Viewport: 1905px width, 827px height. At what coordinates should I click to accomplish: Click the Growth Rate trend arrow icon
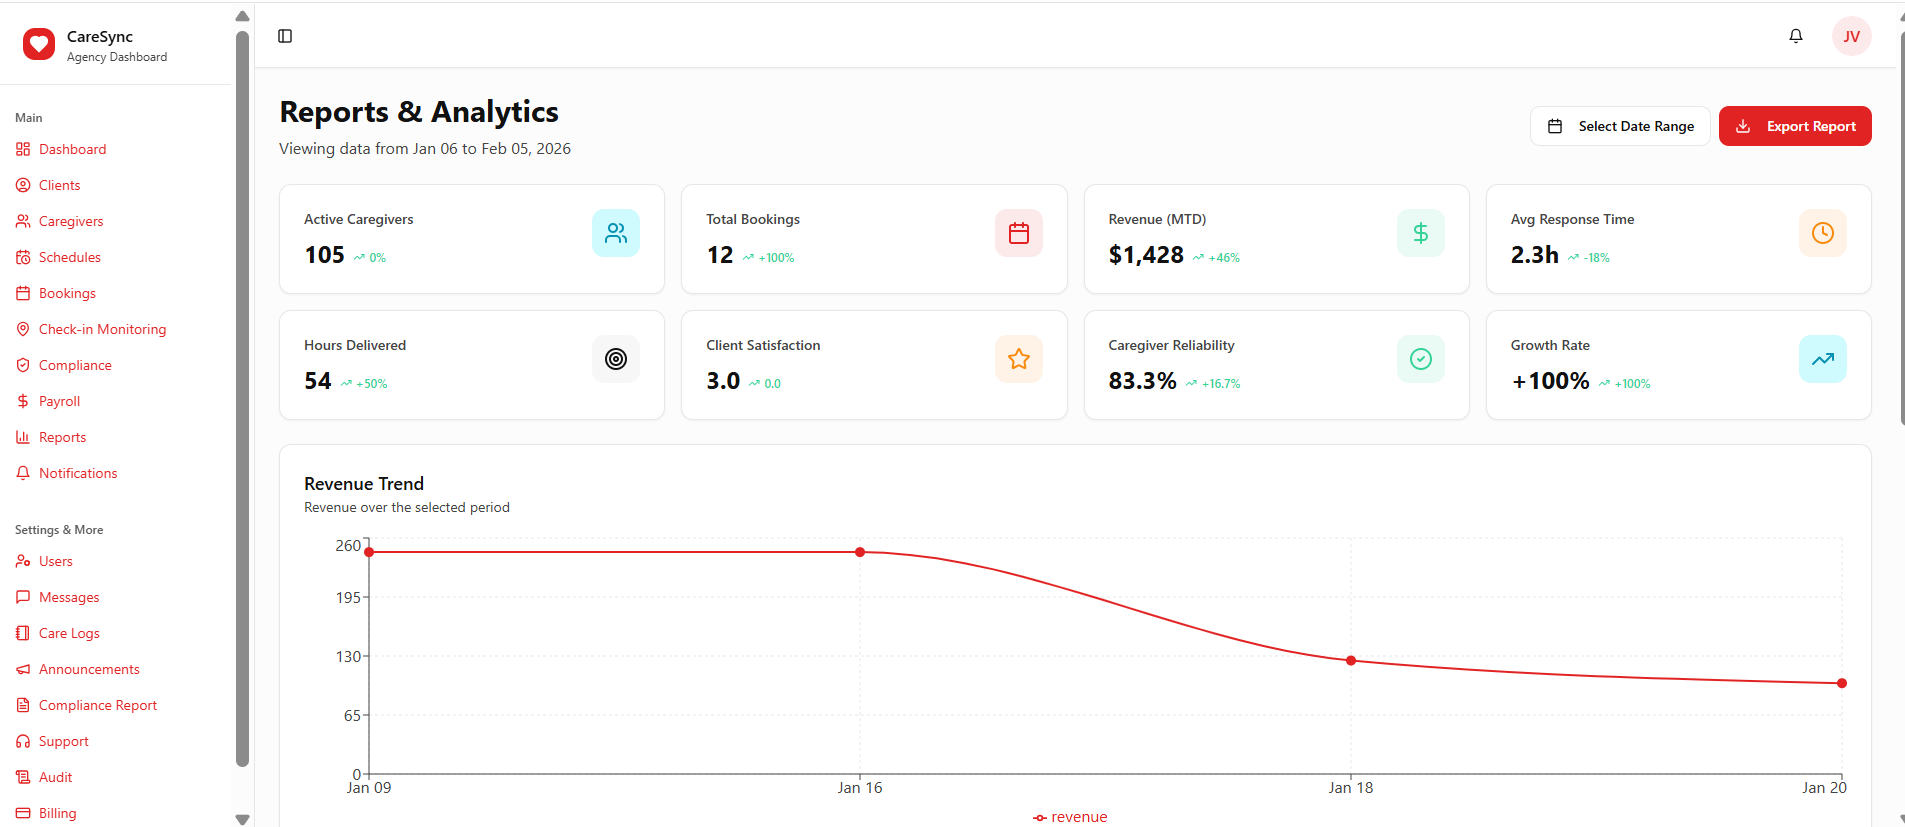click(x=1823, y=359)
